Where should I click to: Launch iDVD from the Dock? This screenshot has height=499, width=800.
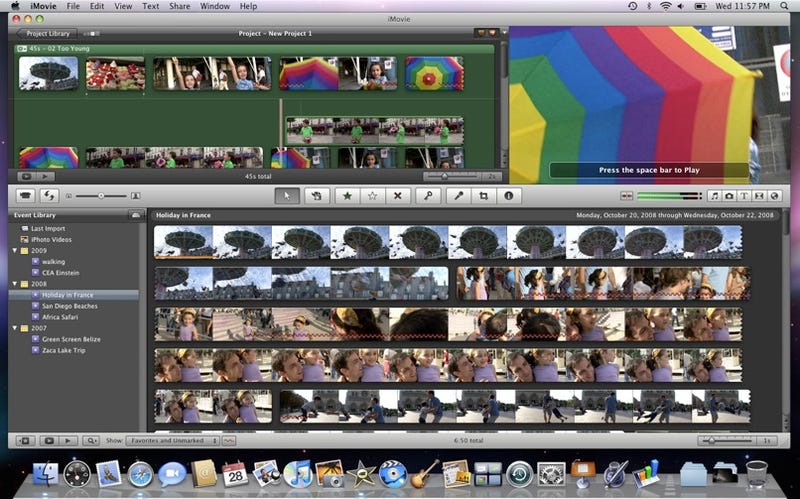coord(393,474)
